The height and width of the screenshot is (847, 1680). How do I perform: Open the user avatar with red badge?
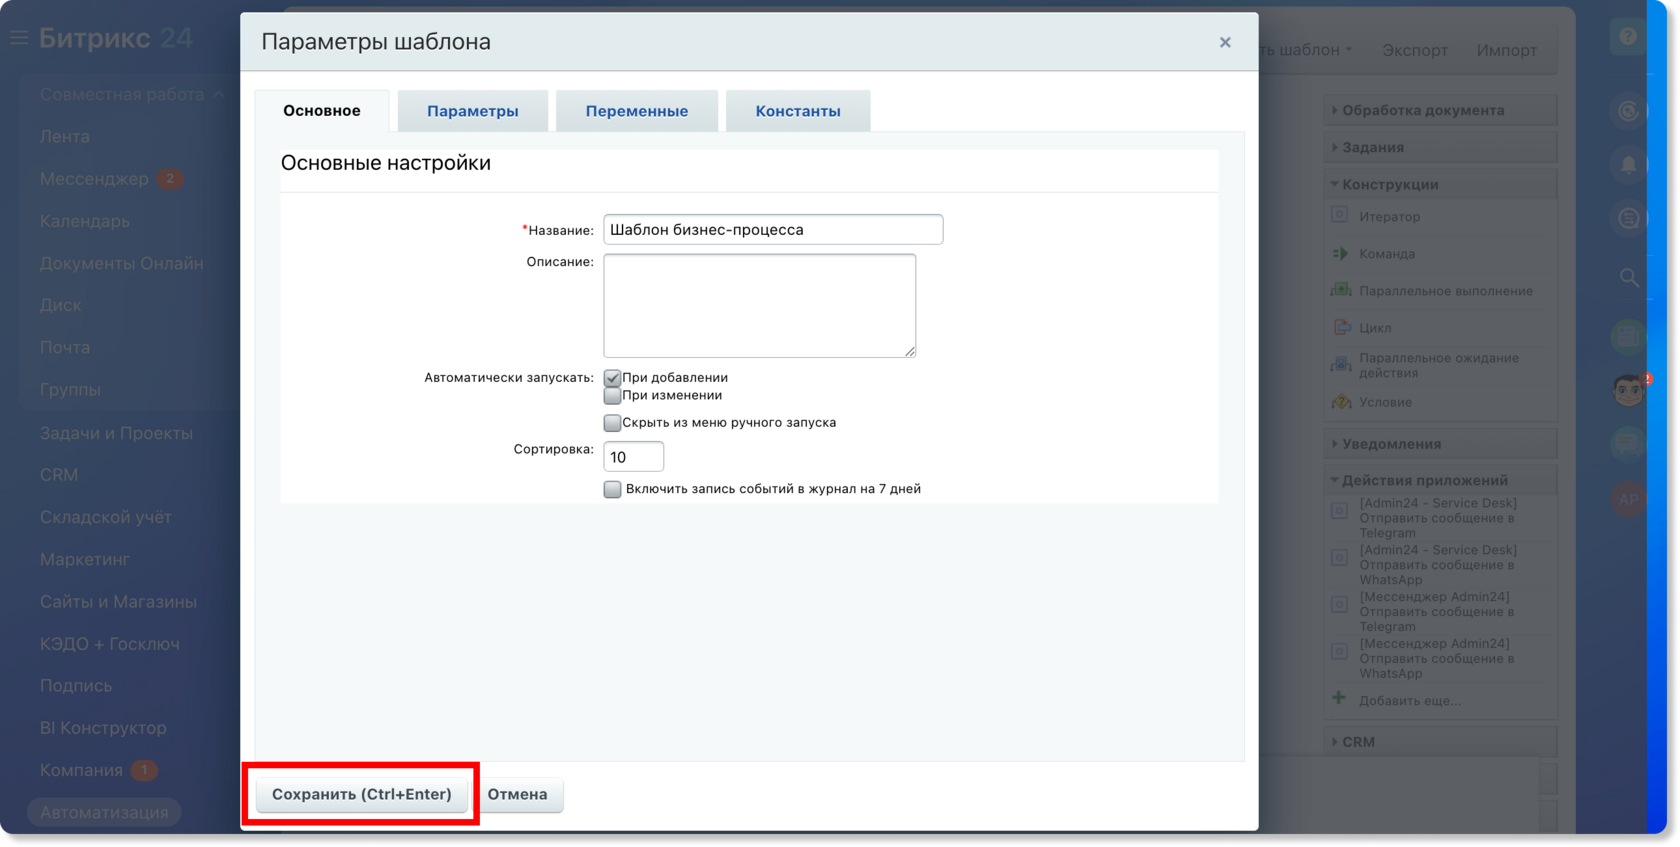click(1629, 390)
